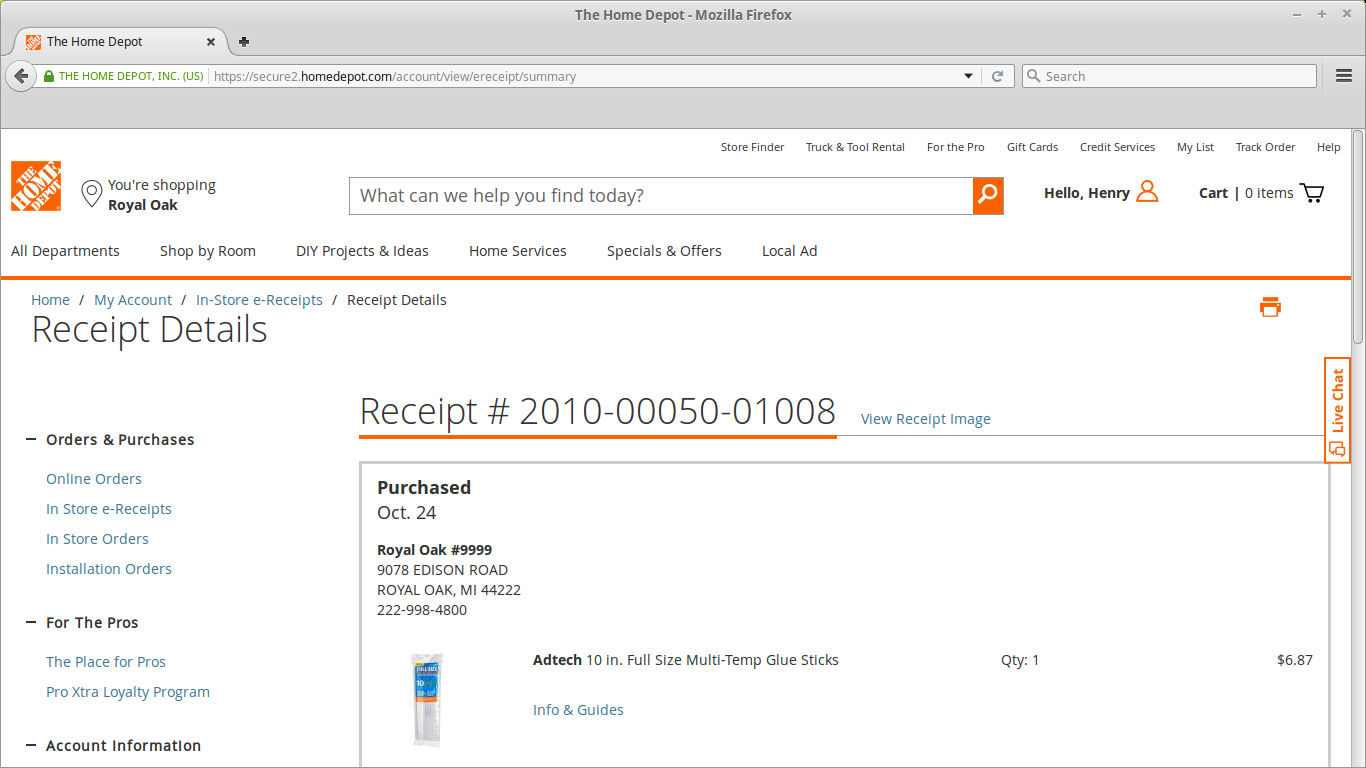1366x768 pixels.
Task: Open In Store Orders sidebar link
Action: [x=97, y=539]
